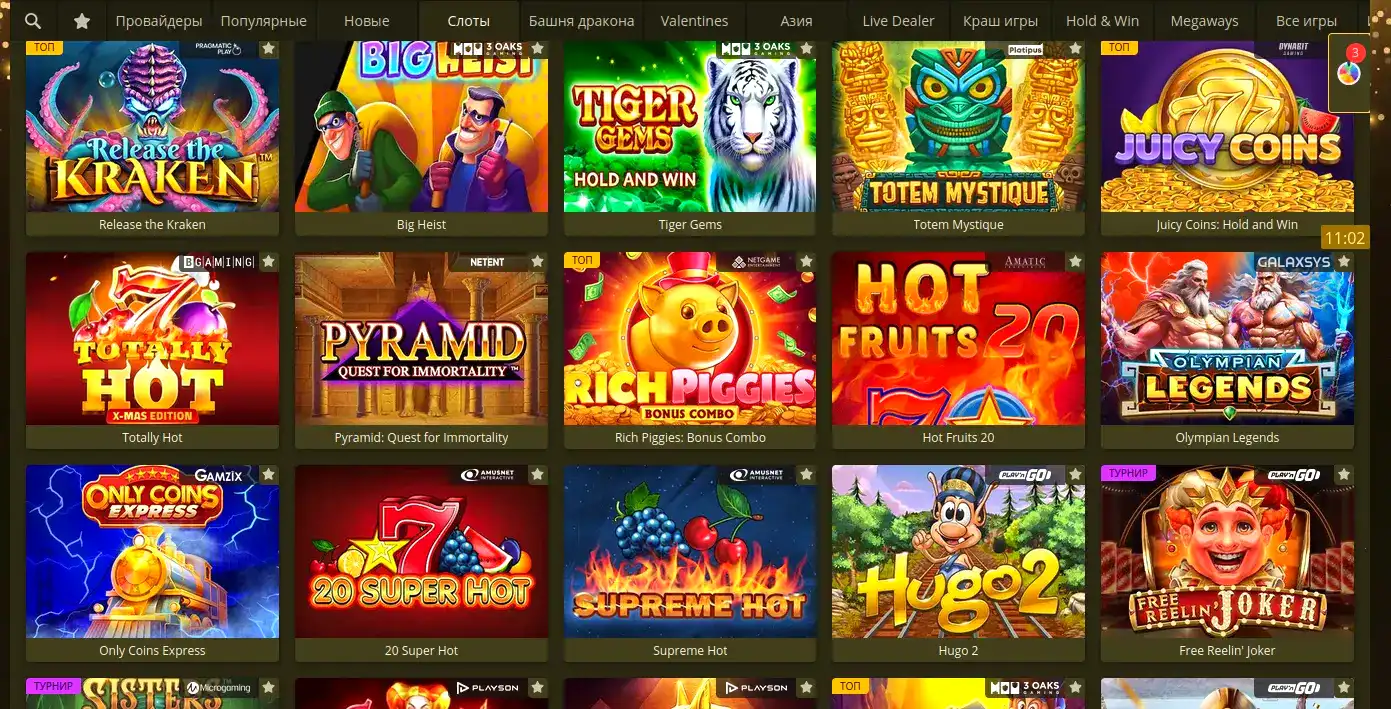This screenshot has height=709, width=1391.
Task: Show favorites via the top star icon
Action: pos(82,21)
